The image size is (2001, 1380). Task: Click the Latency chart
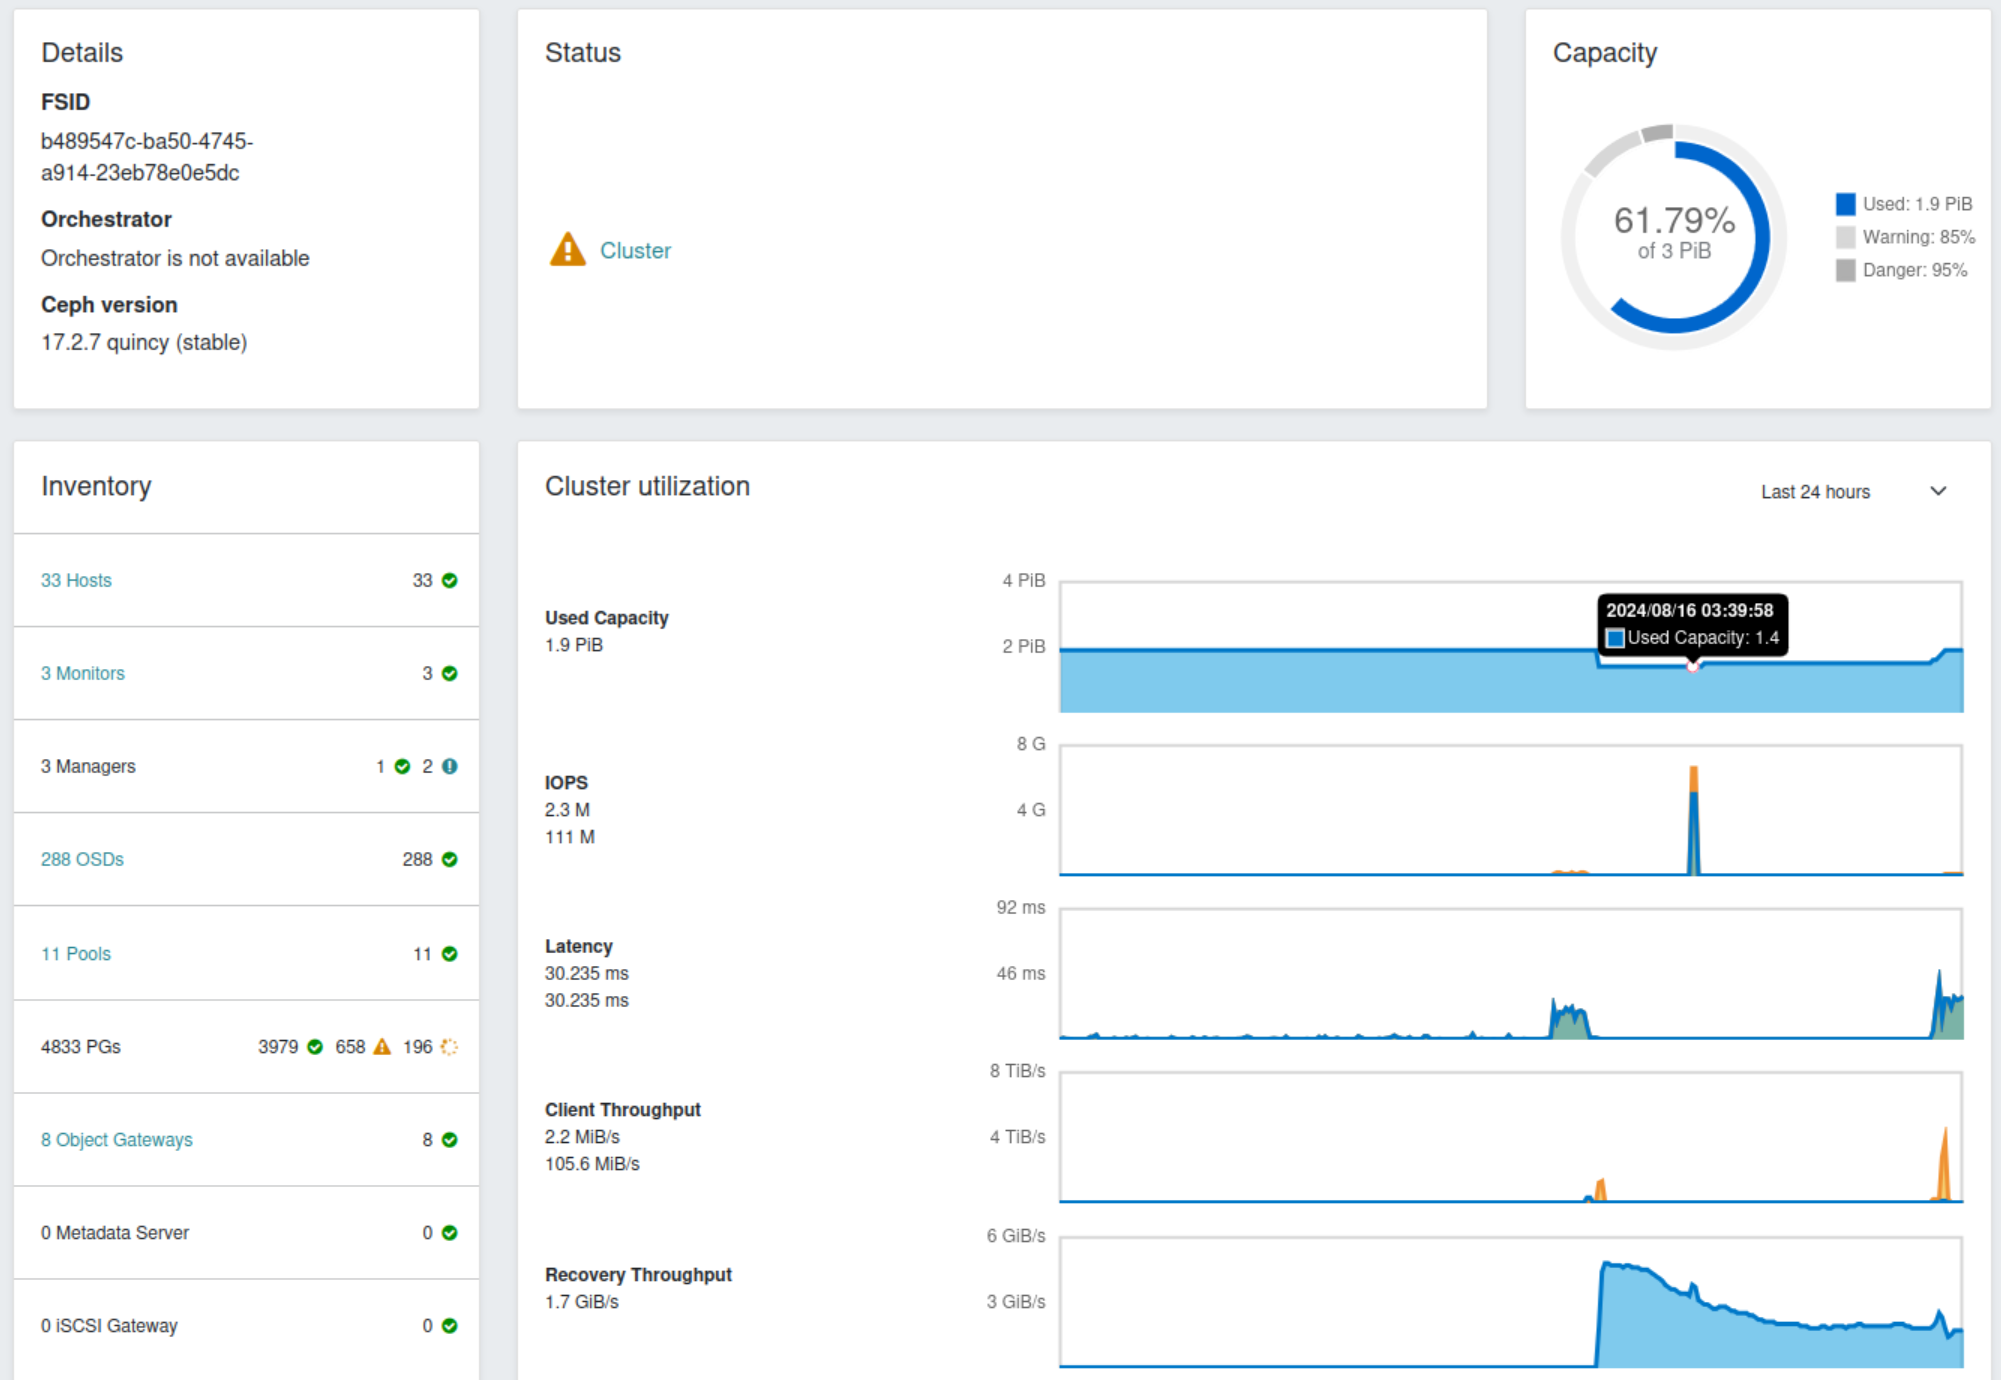coord(1511,974)
